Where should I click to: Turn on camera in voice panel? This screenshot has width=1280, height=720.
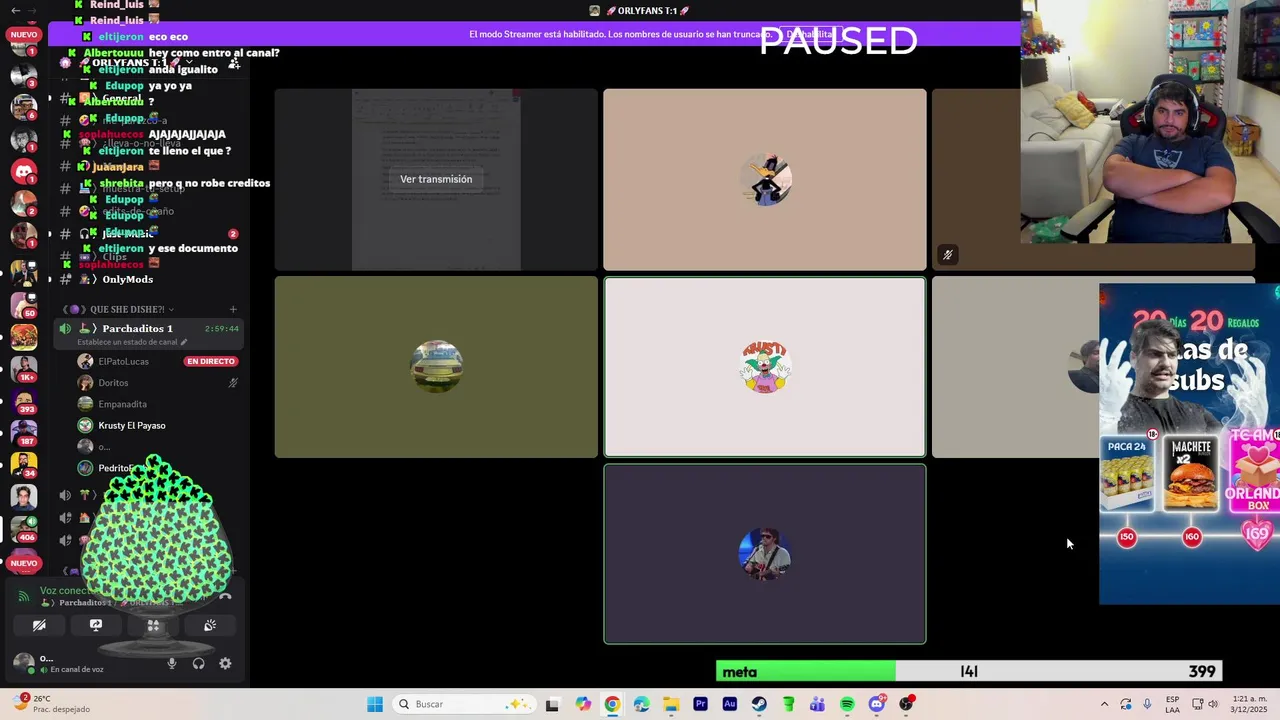pyautogui.click(x=39, y=625)
